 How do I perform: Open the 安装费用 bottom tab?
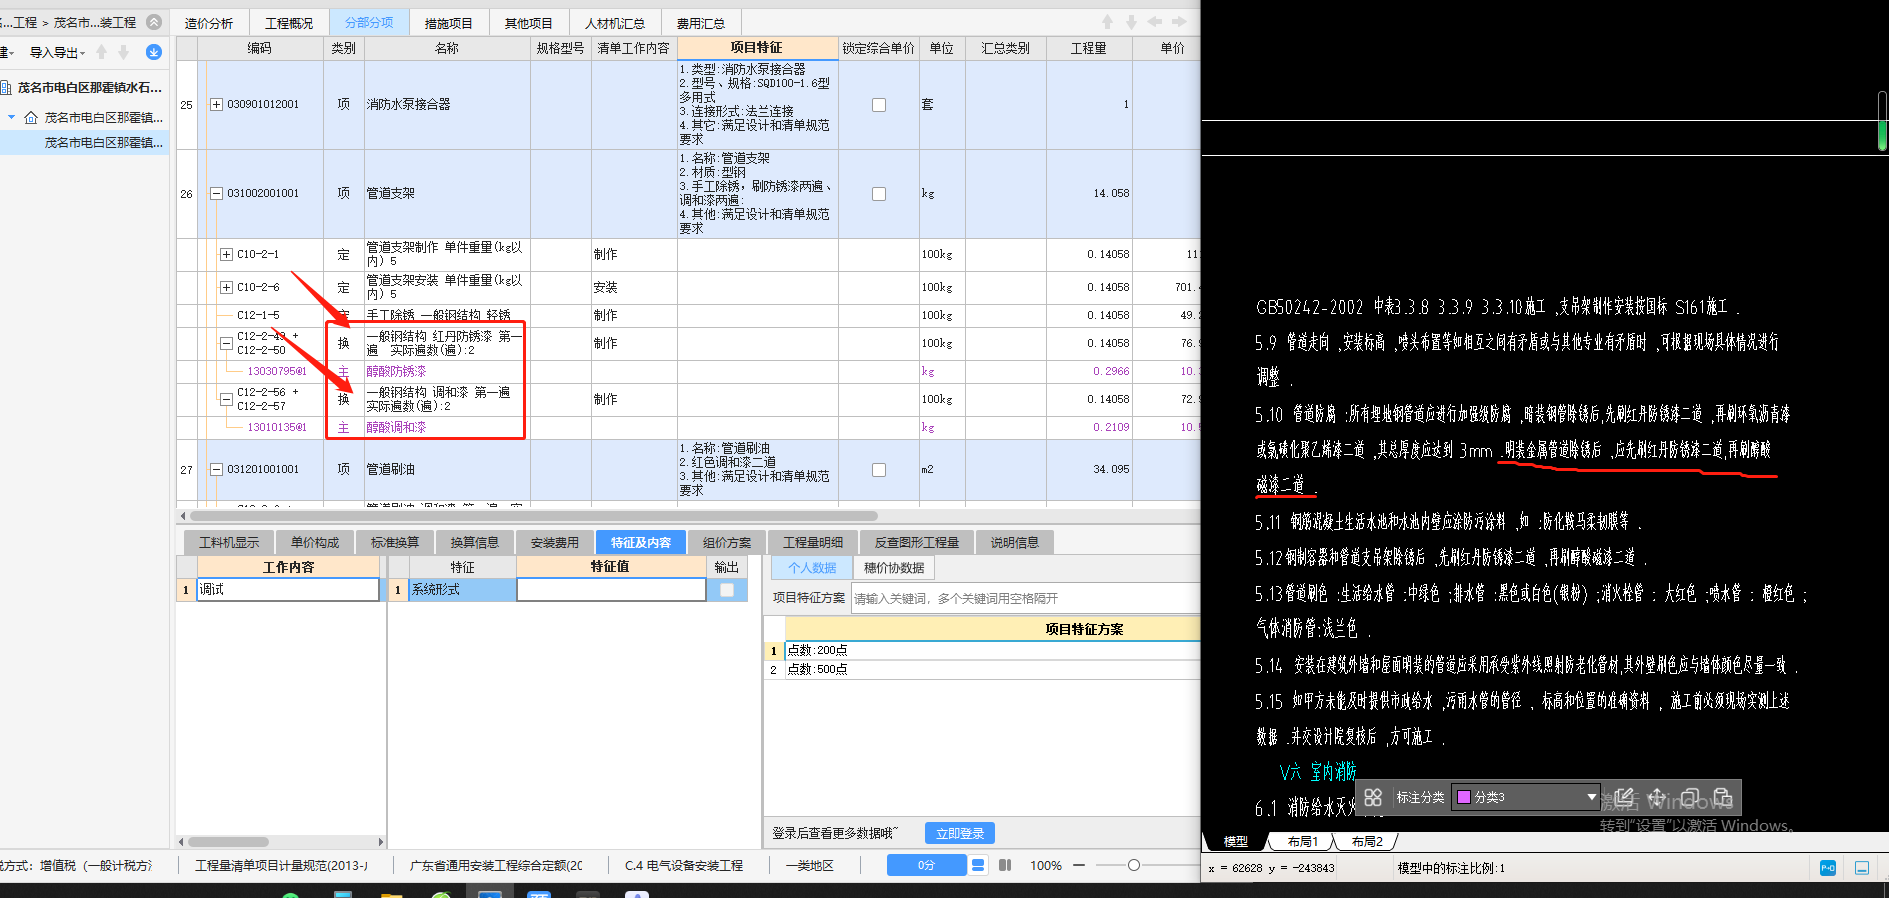[x=555, y=542]
